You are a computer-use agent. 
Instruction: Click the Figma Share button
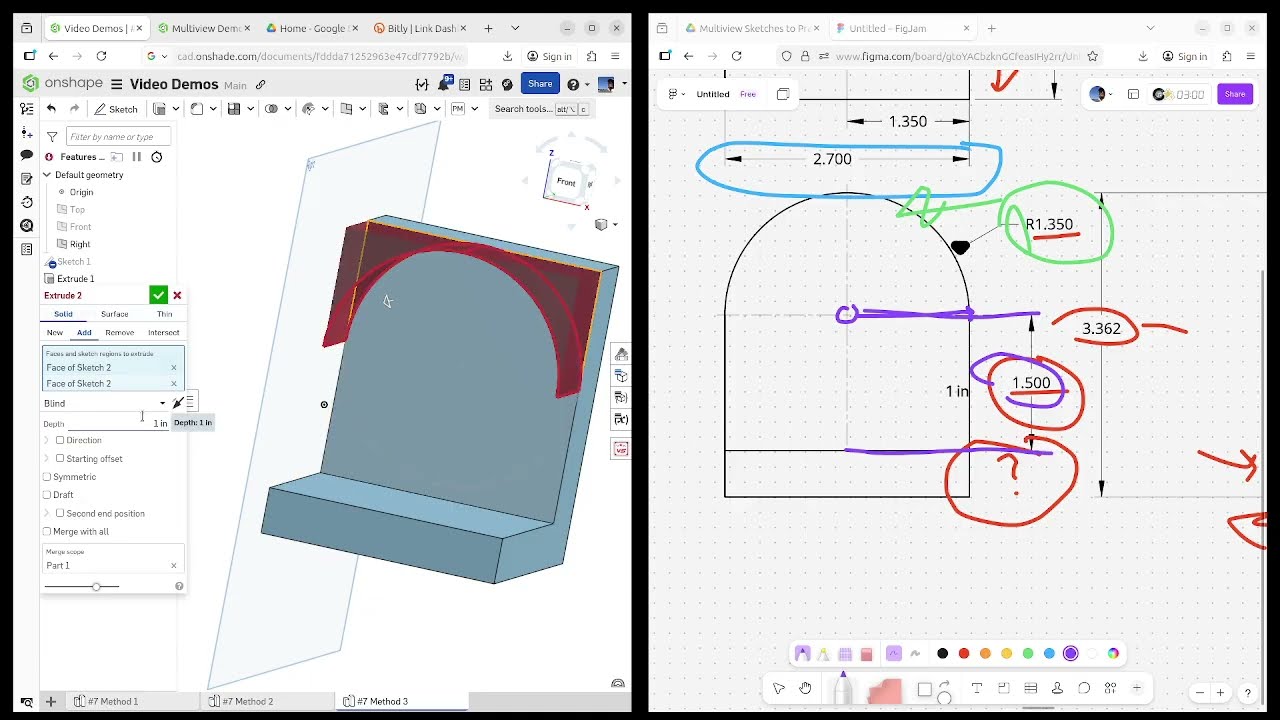pyautogui.click(x=1235, y=94)
